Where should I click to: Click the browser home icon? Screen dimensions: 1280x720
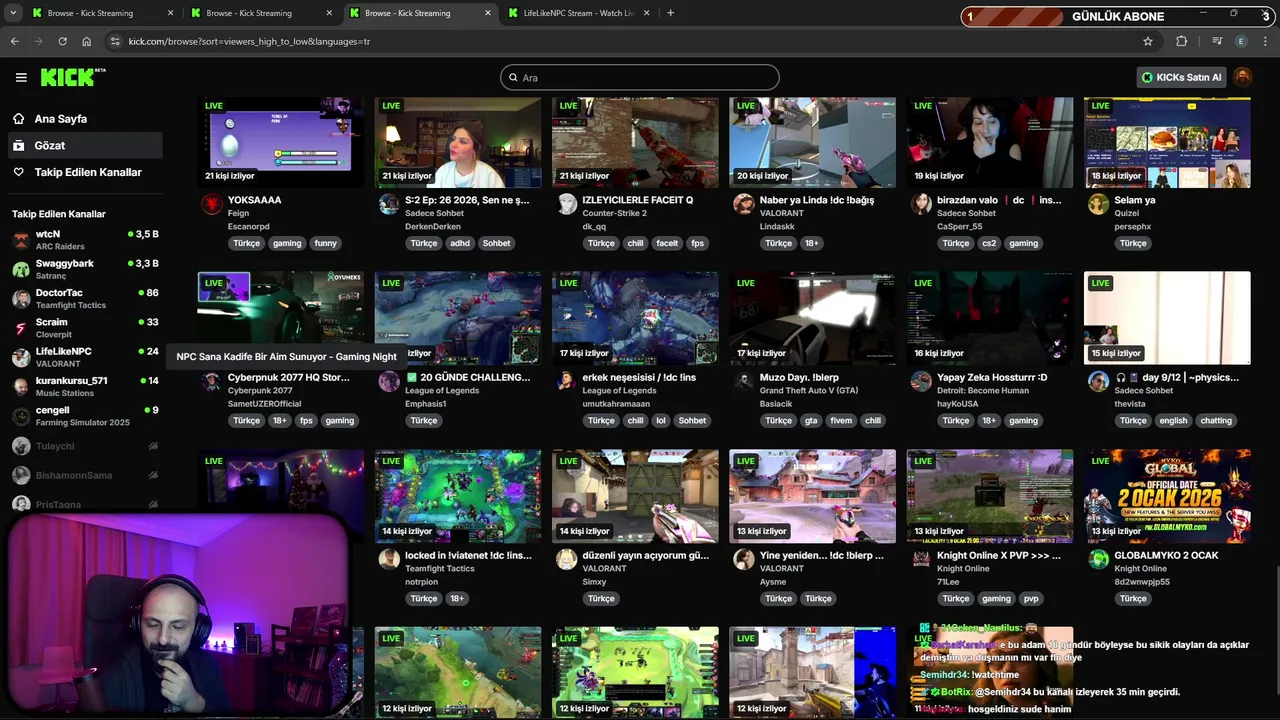click(86, 41)
